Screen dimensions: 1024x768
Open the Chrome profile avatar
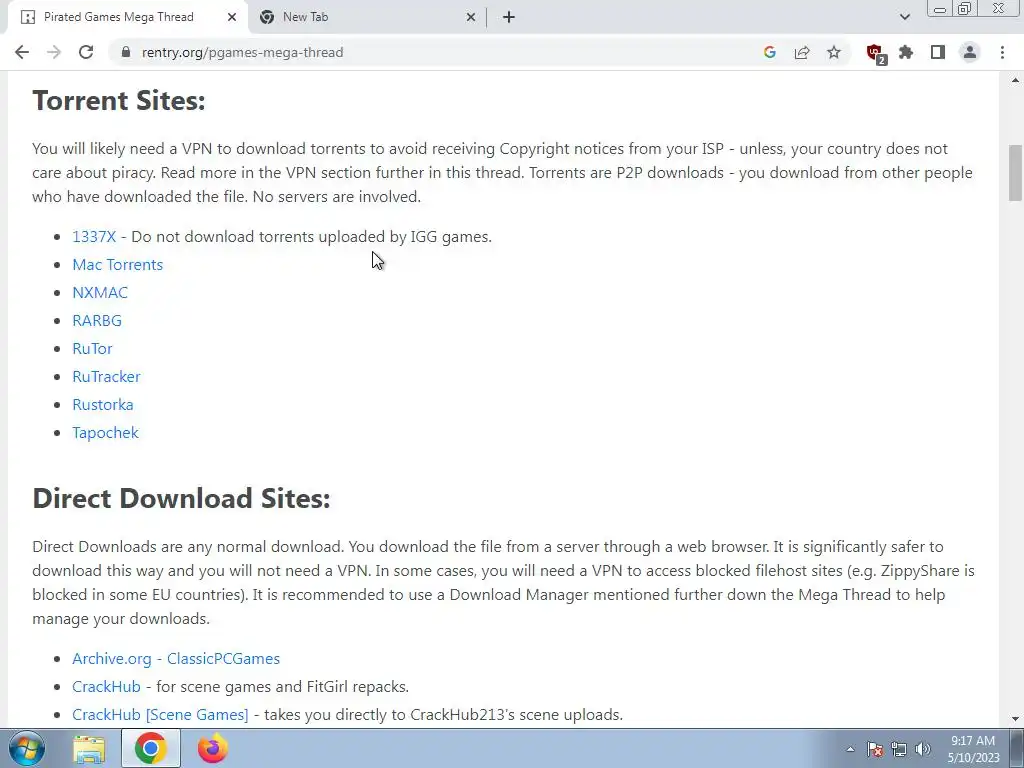970,52
